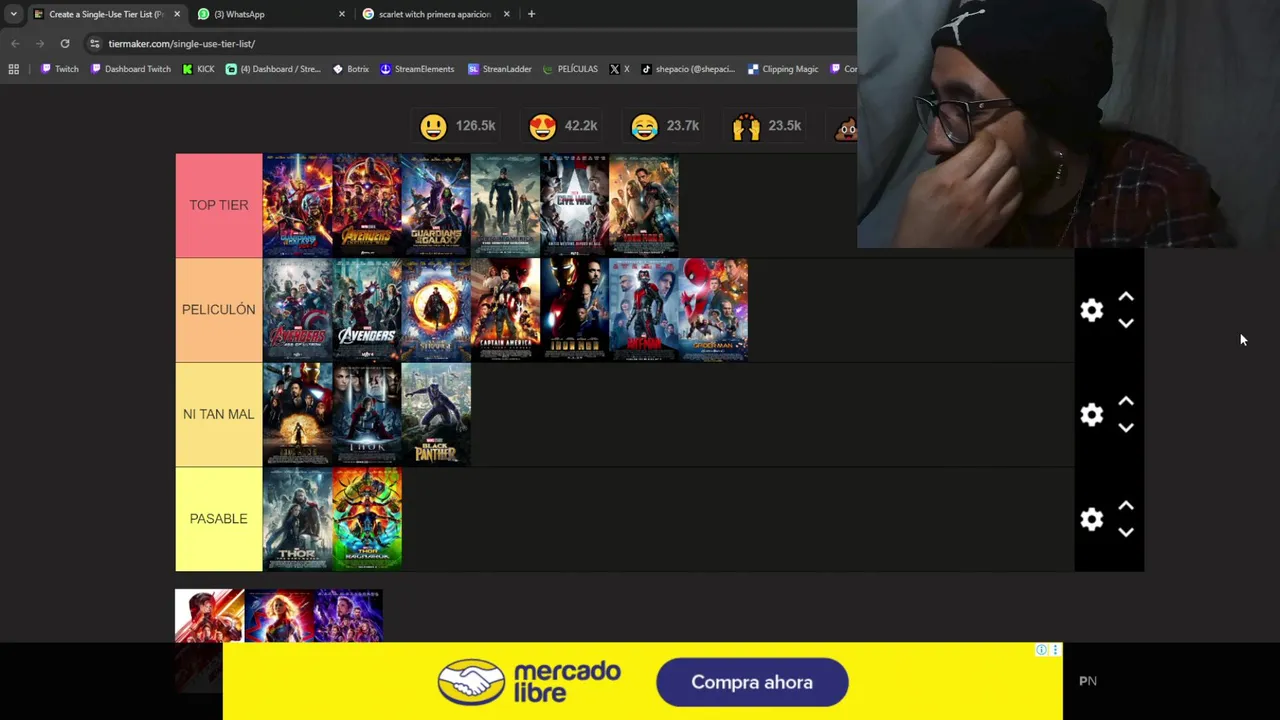Open settings gear for NI TAN MAL row

[x=1091, y=415]
